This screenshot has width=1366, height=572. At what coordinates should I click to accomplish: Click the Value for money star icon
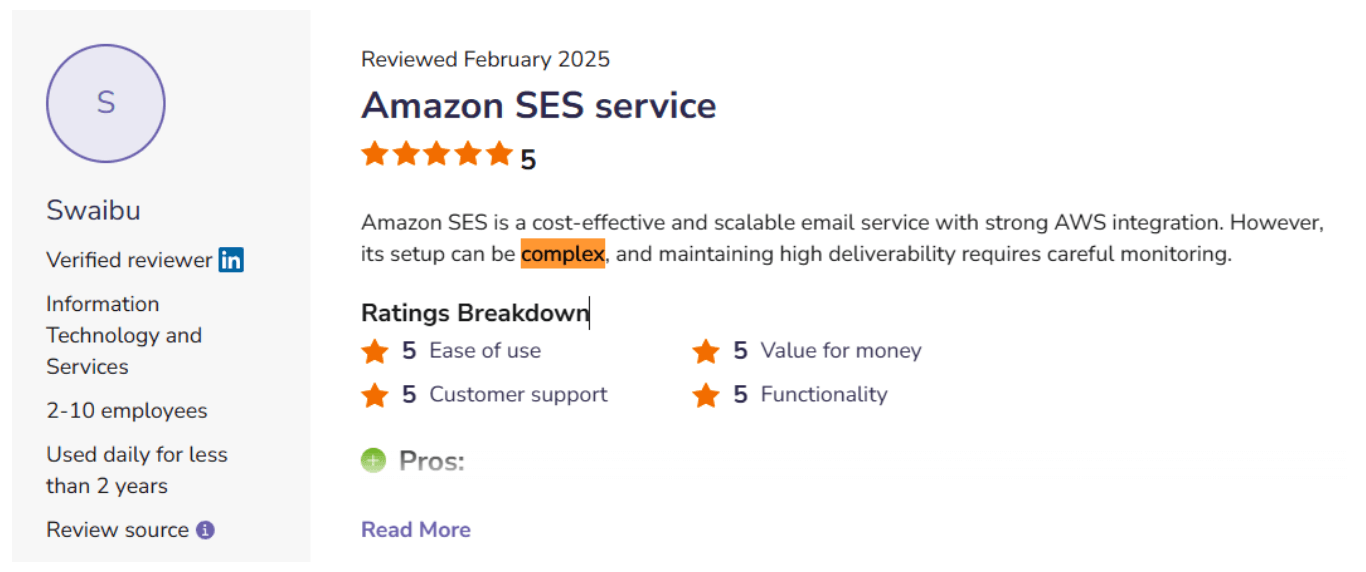tap(706, 351)
